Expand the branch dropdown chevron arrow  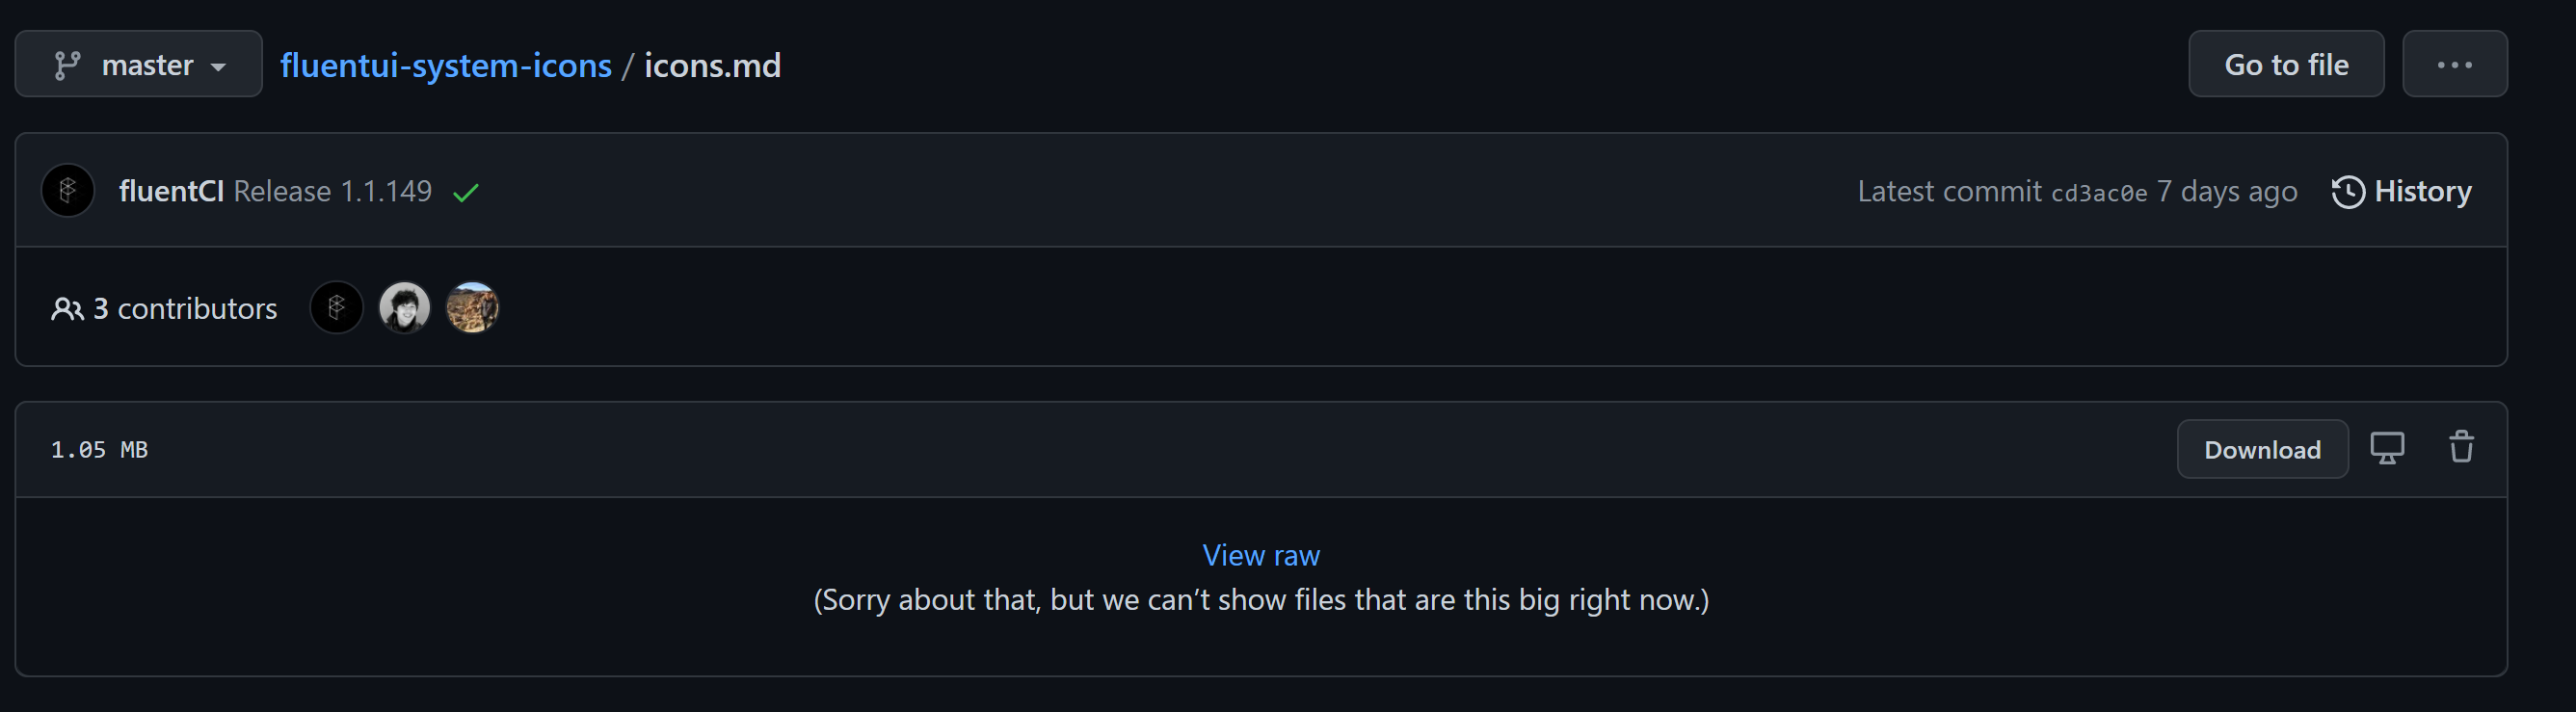pyautogui.click(x=219, y=66)
